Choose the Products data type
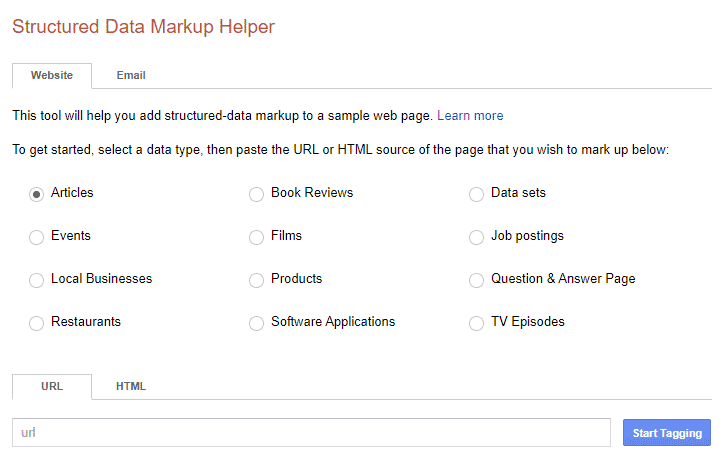 [x=256, y=280]
